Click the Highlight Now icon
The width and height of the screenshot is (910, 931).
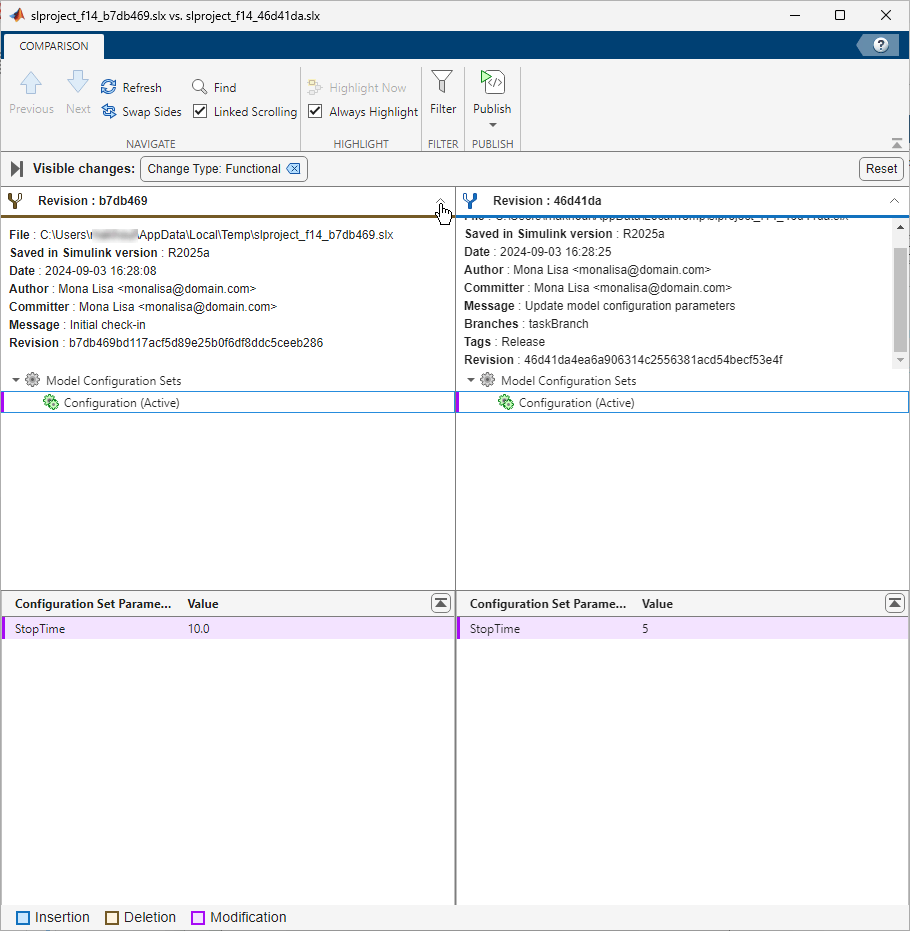click(315, 87)
